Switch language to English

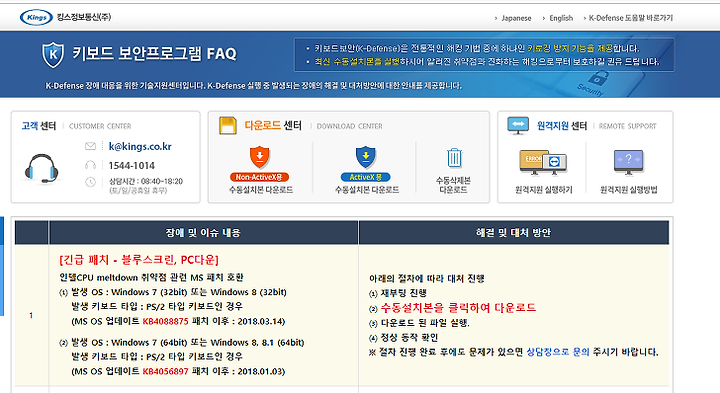tap(561, 18)
